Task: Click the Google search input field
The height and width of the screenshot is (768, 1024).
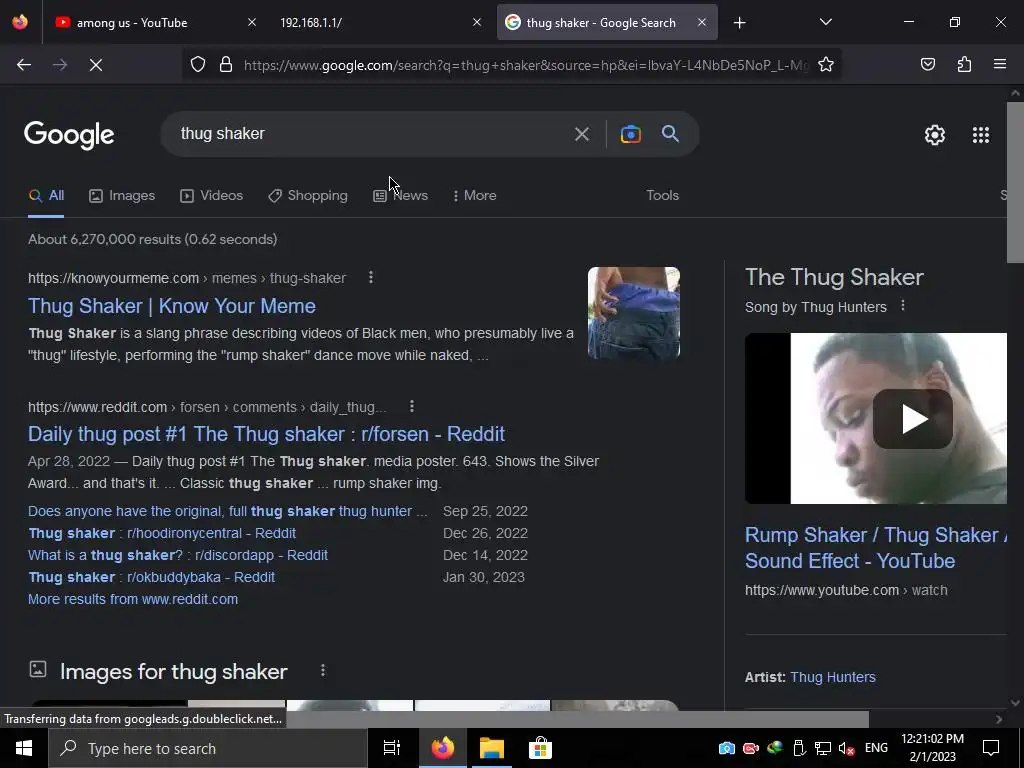Action: 372,134
